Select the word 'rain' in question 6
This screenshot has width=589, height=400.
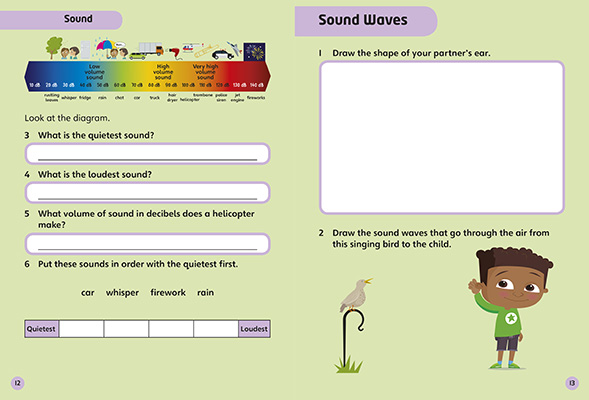(205, 293)
